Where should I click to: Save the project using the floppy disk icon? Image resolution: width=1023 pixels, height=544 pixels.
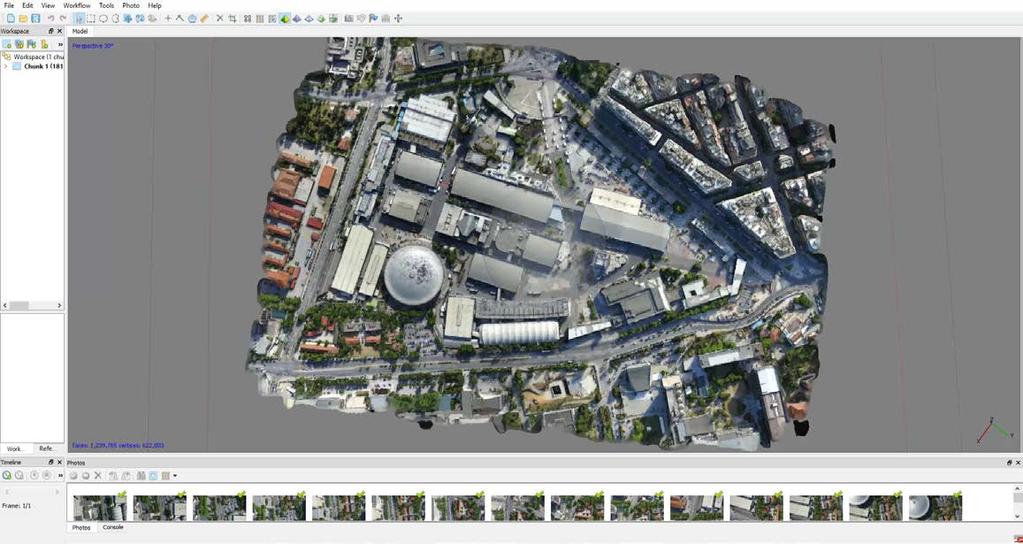tap(36, 18)
